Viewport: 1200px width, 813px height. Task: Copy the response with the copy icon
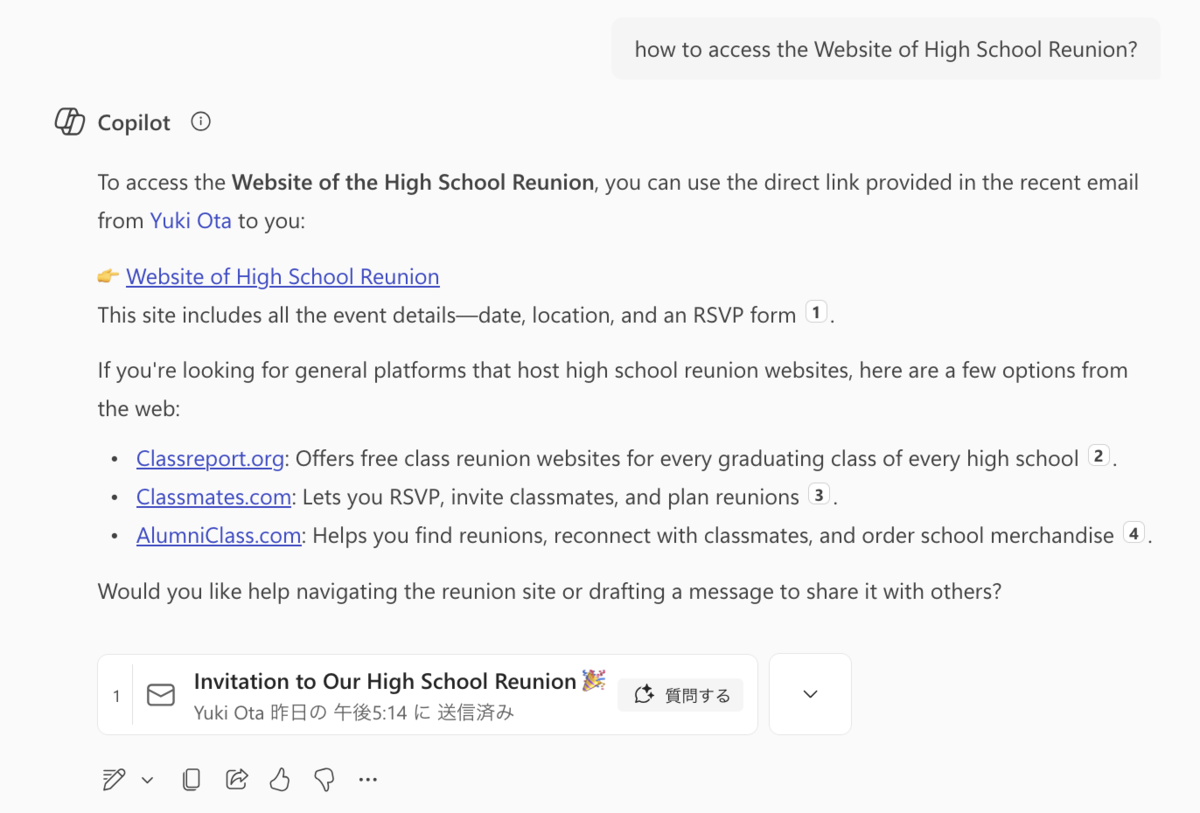point(191,780)
